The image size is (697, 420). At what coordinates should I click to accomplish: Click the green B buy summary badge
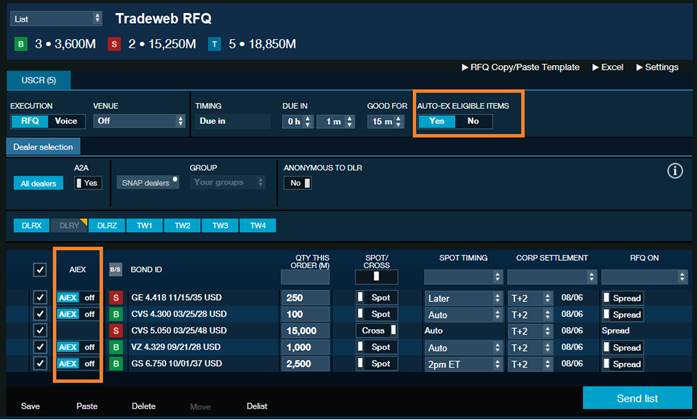[x=20, y=44]
